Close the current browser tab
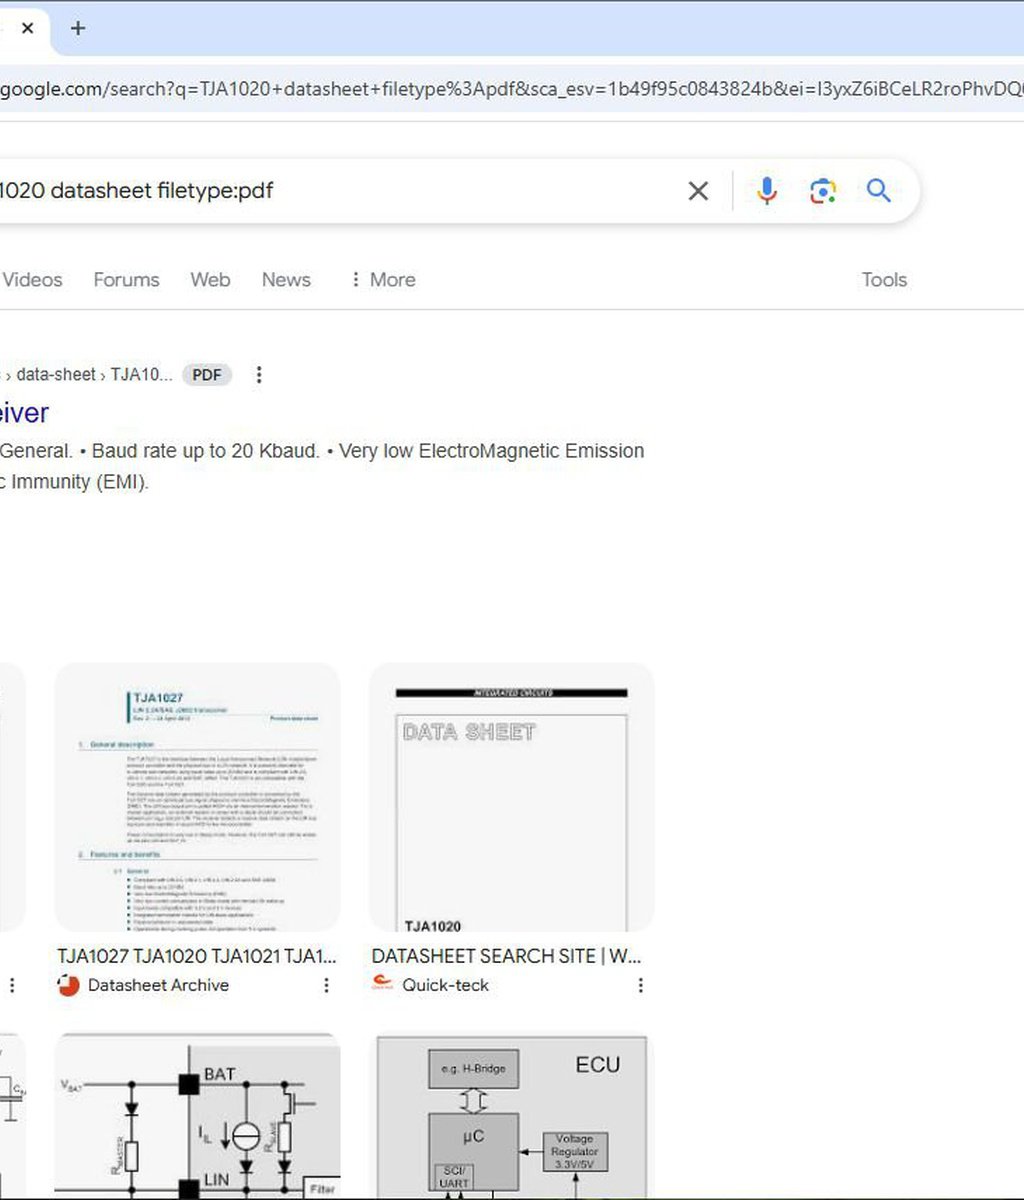1024x1200 pixels. coord(27,28)
